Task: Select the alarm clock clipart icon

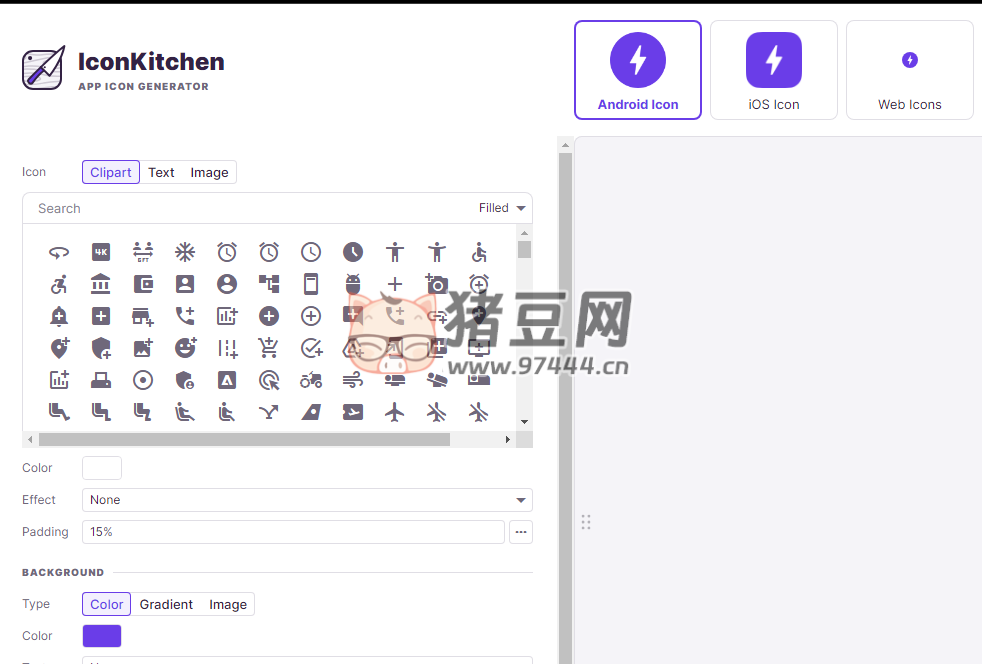Action: click(x=226, y=252)
